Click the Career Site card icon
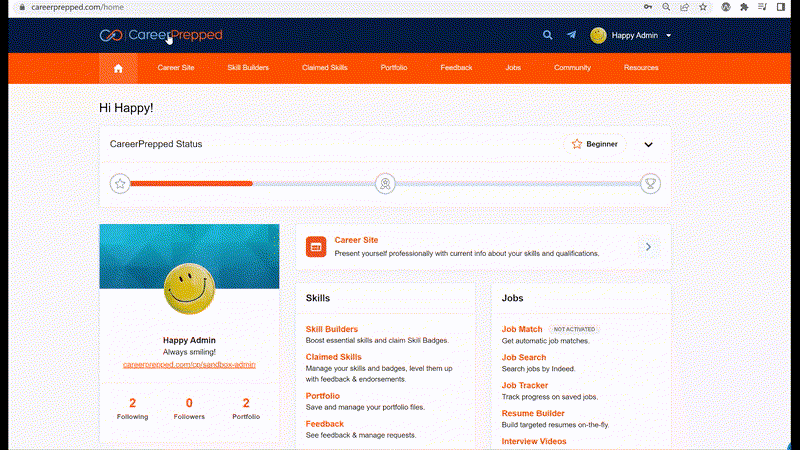The height and width of the screenshot is (450, 800). (x=316, y=247)
